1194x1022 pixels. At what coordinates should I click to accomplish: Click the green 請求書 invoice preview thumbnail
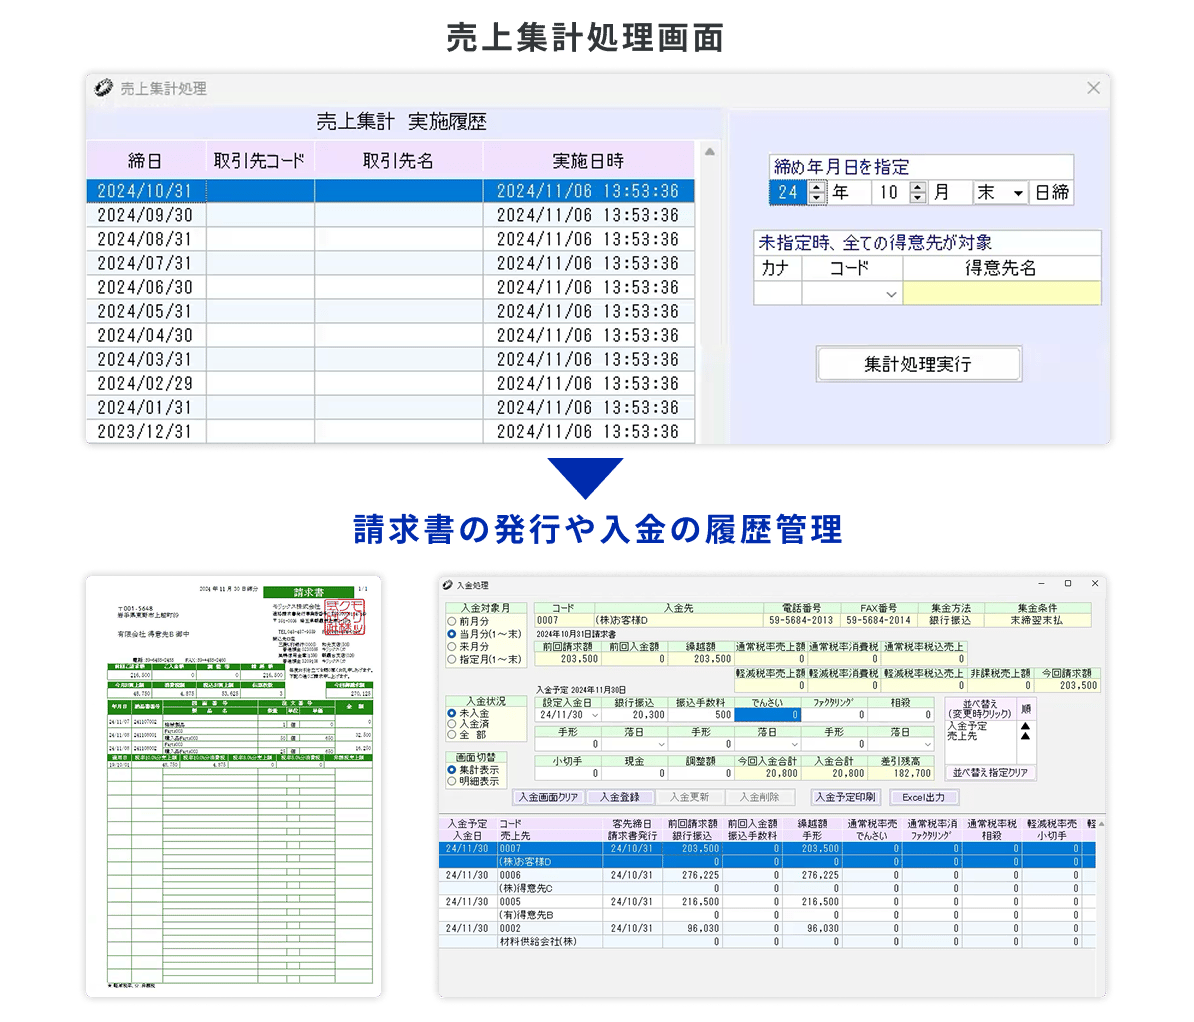(x=234, y=787)
